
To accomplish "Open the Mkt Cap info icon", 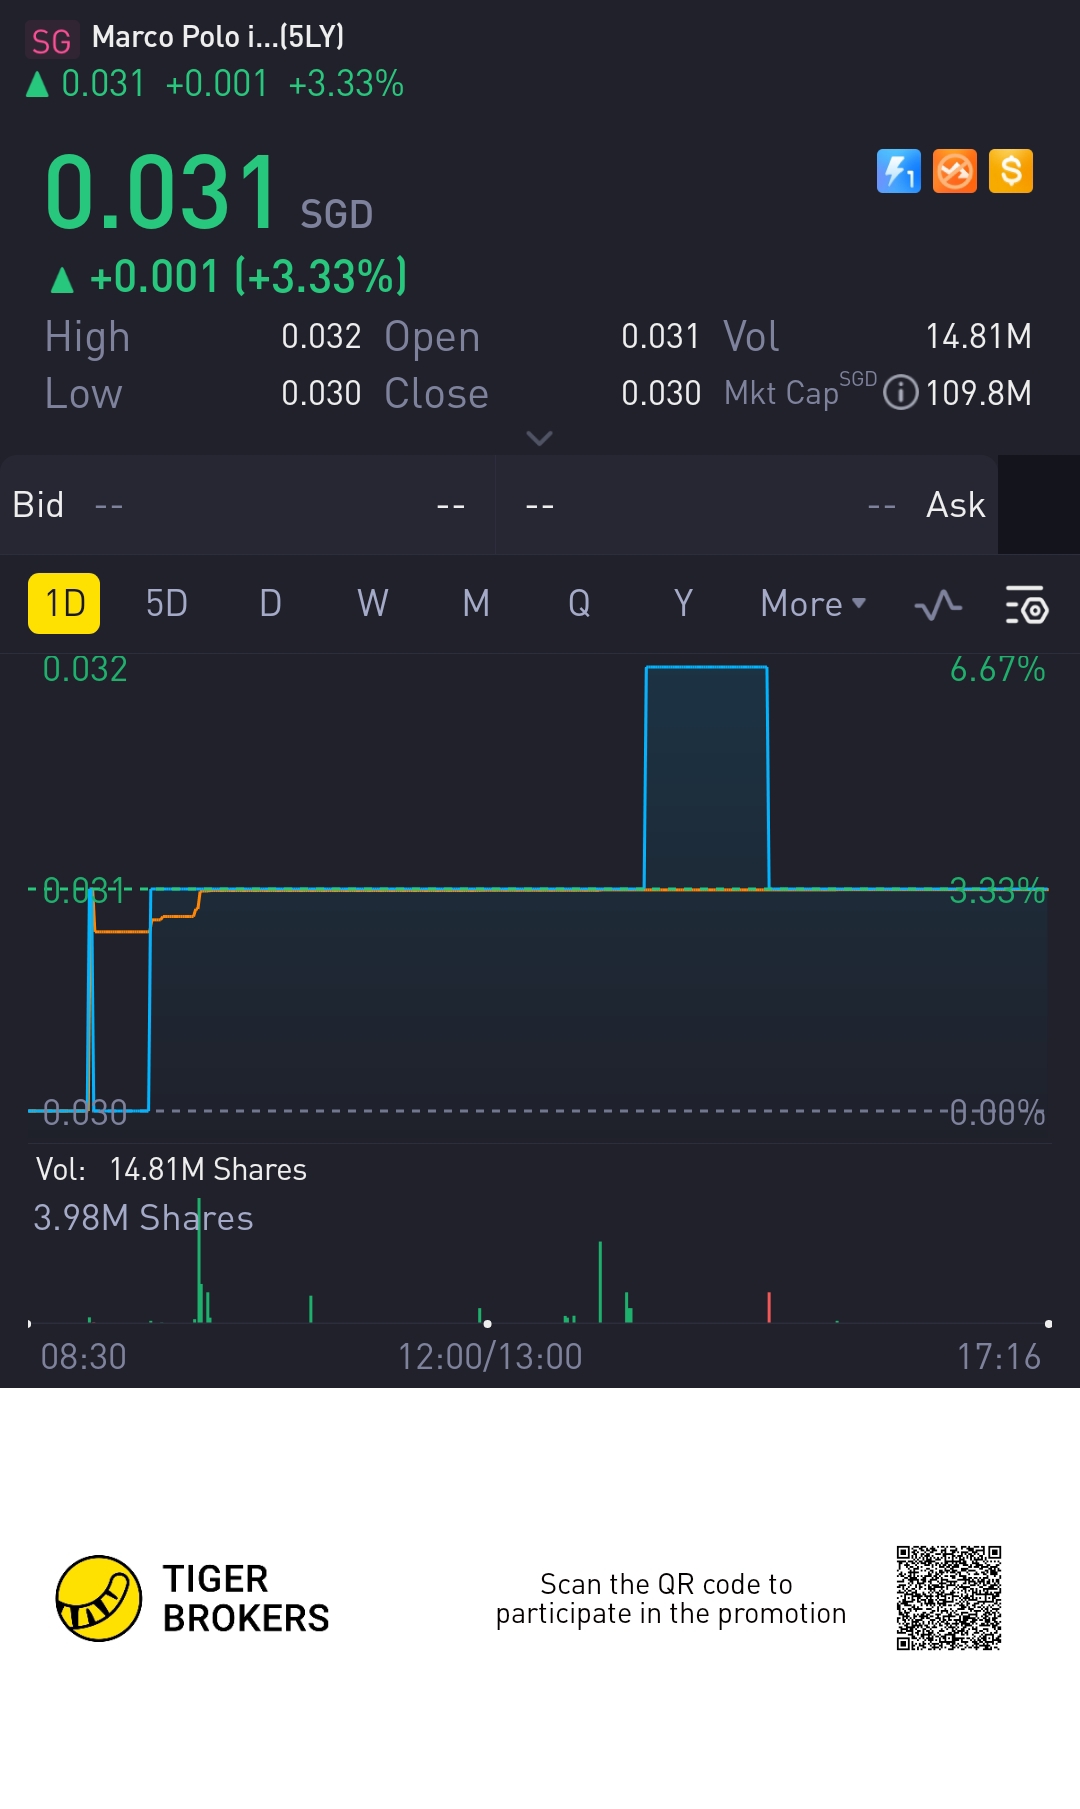I will (x=901, y=392).
